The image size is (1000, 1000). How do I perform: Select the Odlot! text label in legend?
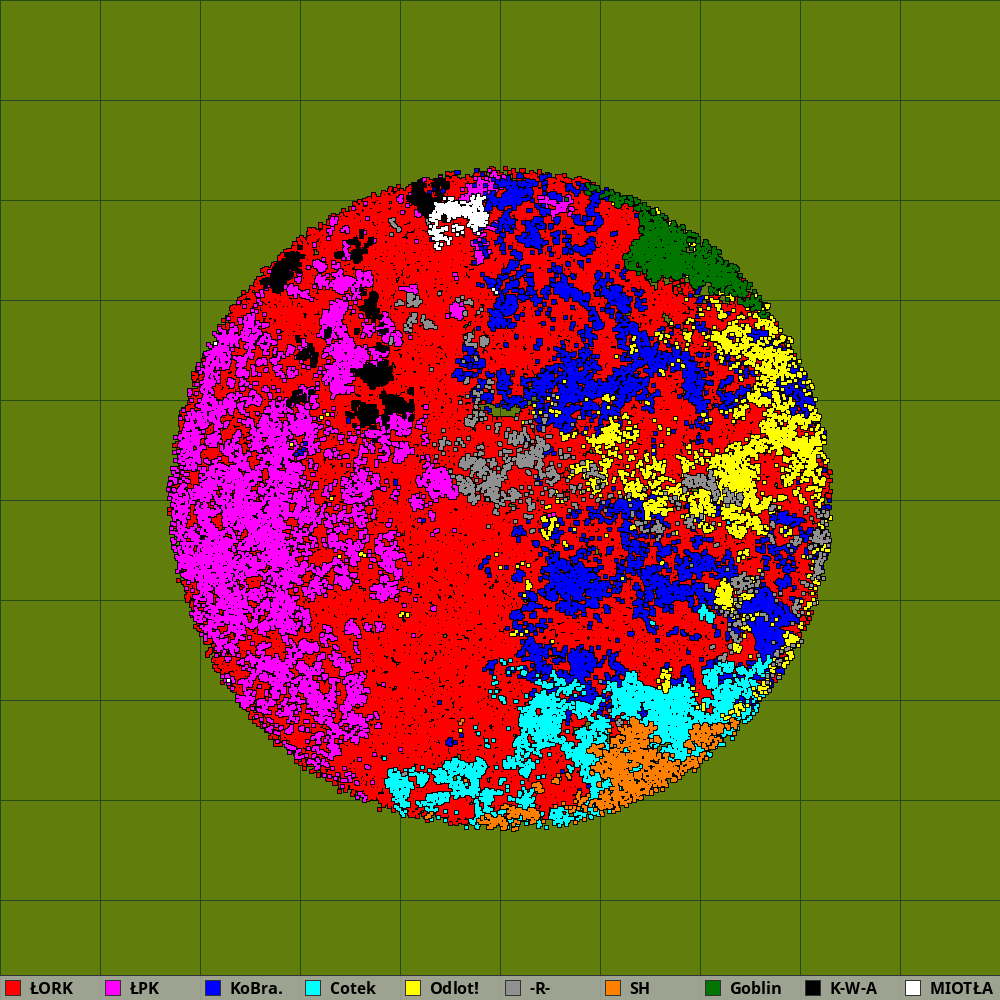(x=454, y=988)
